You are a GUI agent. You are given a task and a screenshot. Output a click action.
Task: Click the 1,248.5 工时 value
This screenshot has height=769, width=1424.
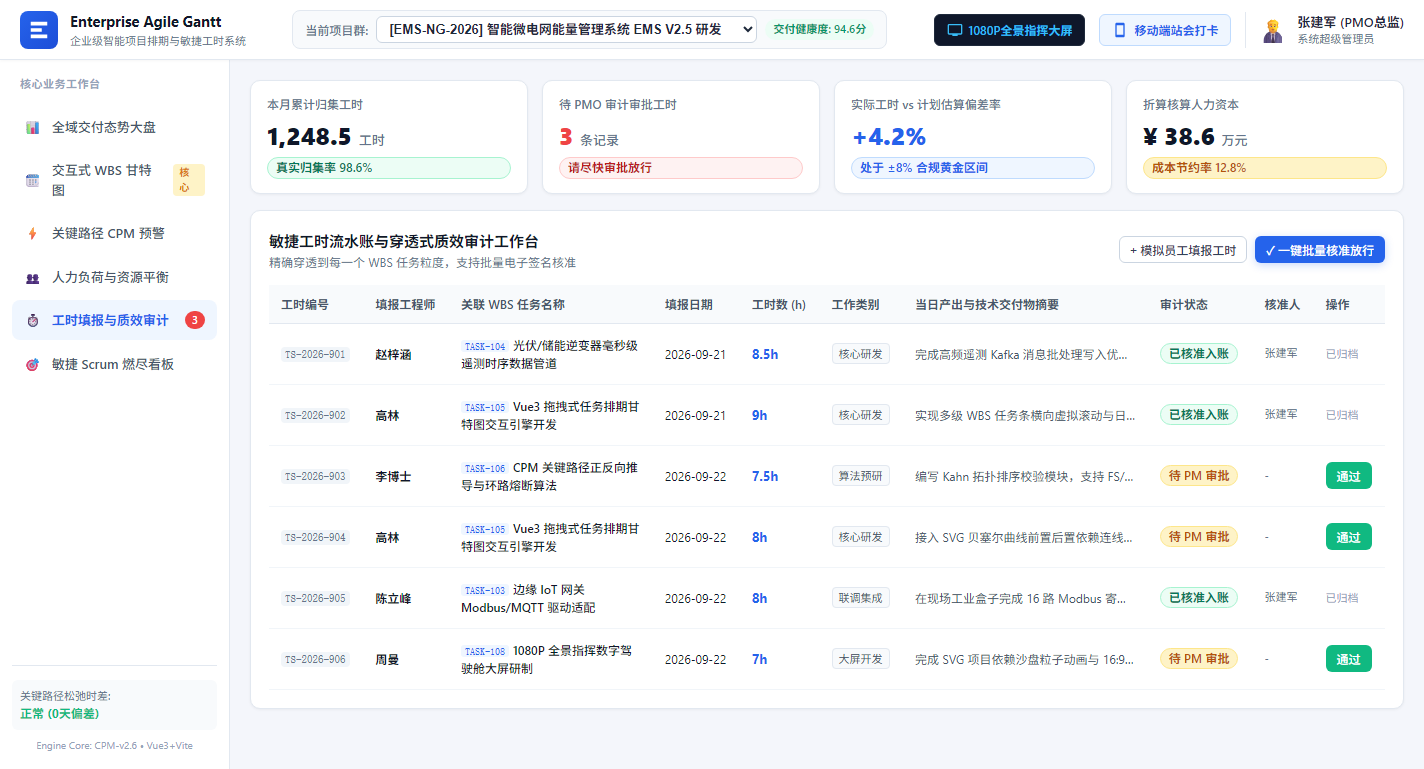(x=326, y=137)
